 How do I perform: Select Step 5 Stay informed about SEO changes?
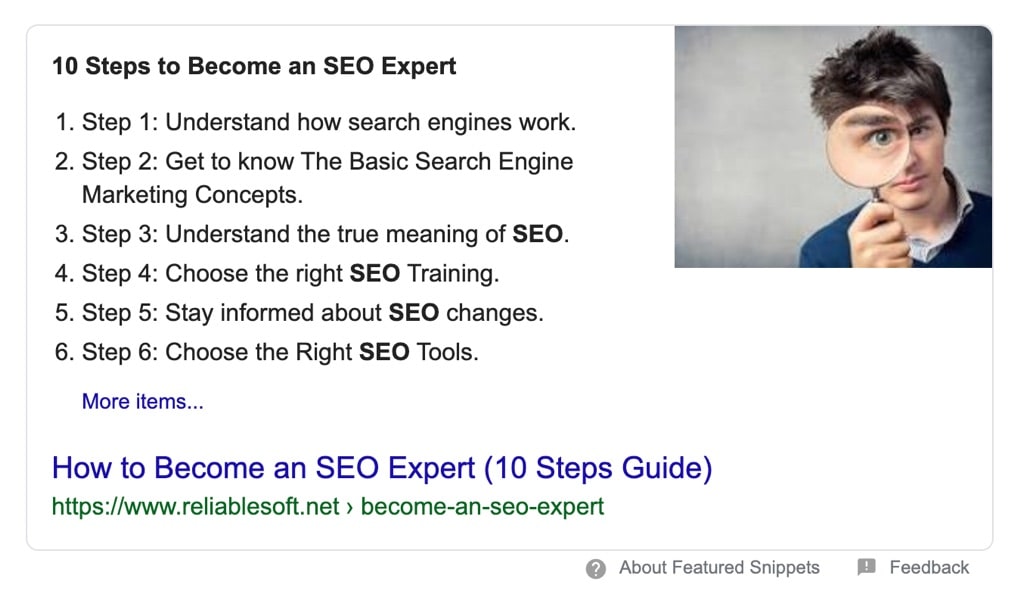(x=312, y=312)
